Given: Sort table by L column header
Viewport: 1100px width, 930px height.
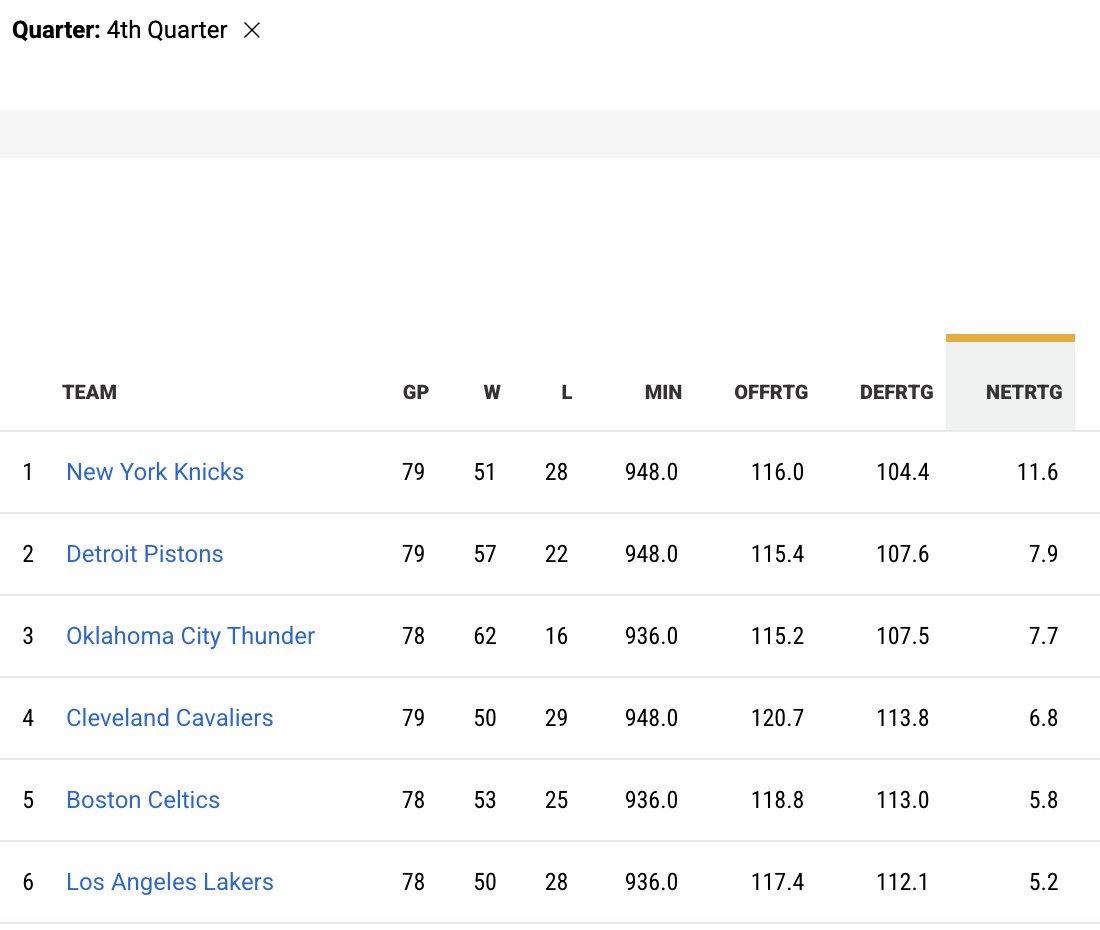Looking at the screenshot, I should coord(567,392).
